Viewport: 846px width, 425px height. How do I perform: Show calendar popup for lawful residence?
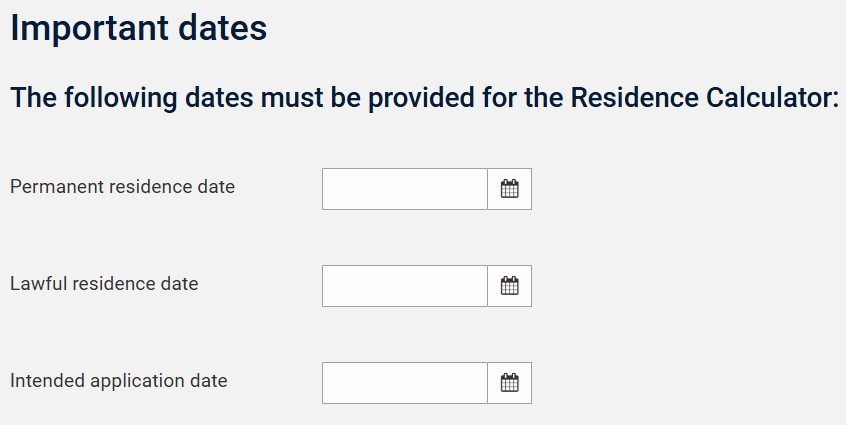pyautogui.click(x=509, y=286)
